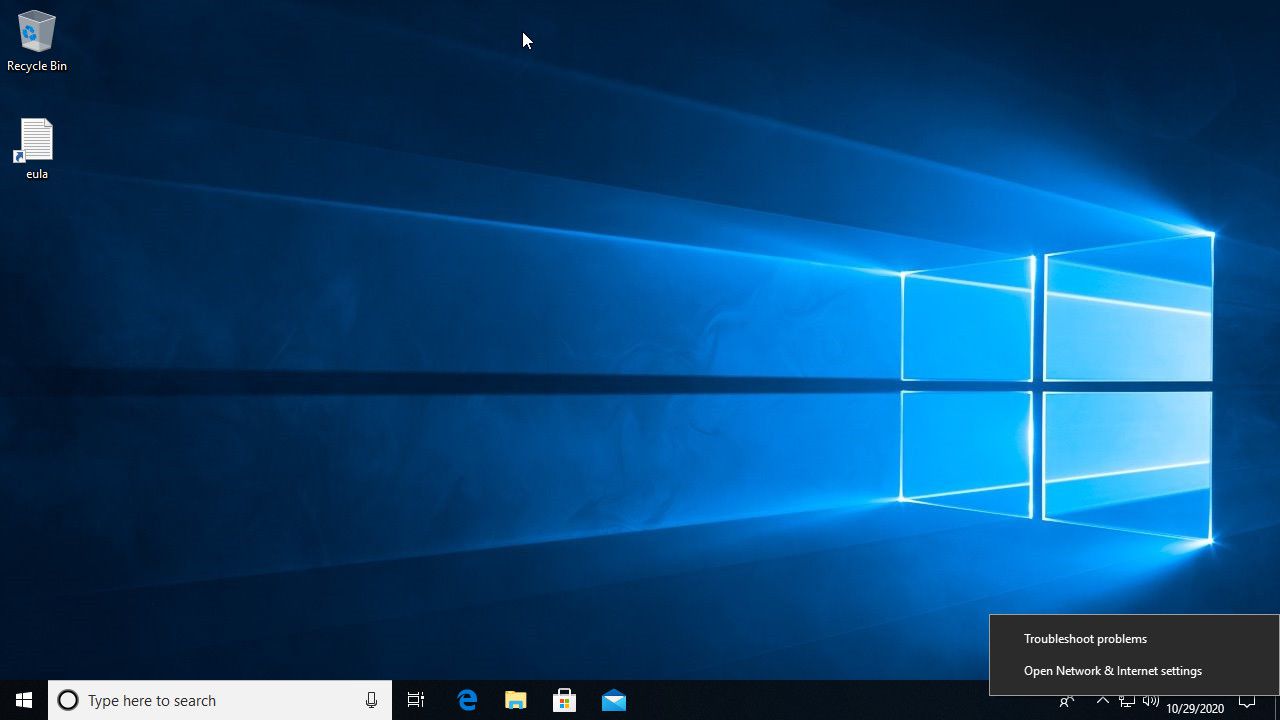This screenshot has width=1280, height=720.
Task: Click the volume speaker icon
Action: tap(1151, 700)
